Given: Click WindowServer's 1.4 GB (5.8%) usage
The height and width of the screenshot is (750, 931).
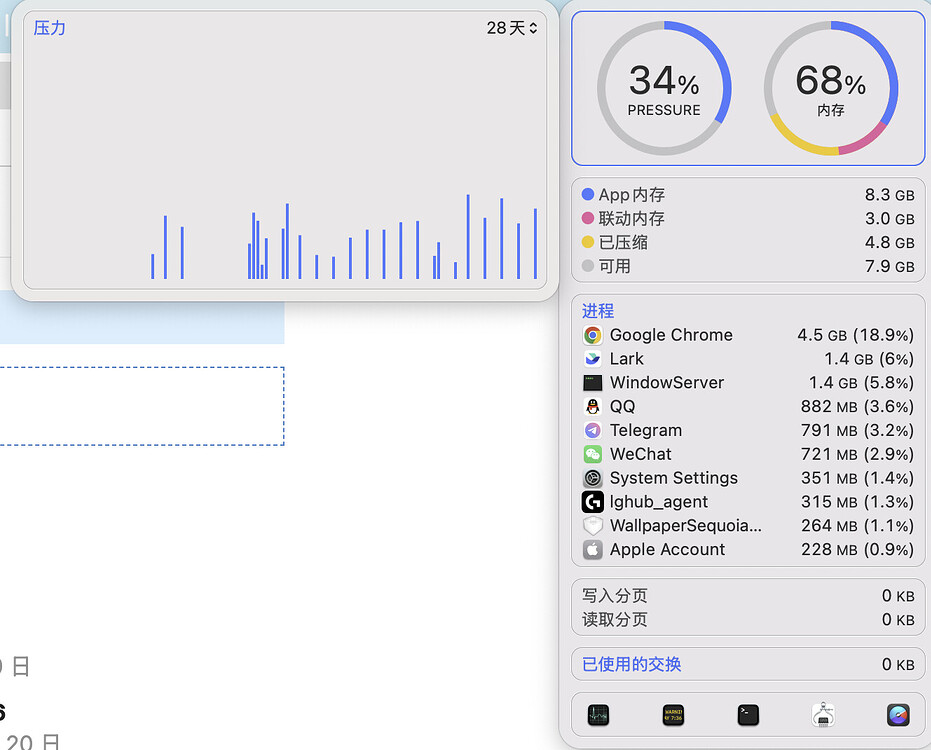Looking at the screenshot, I should (861, 383).
